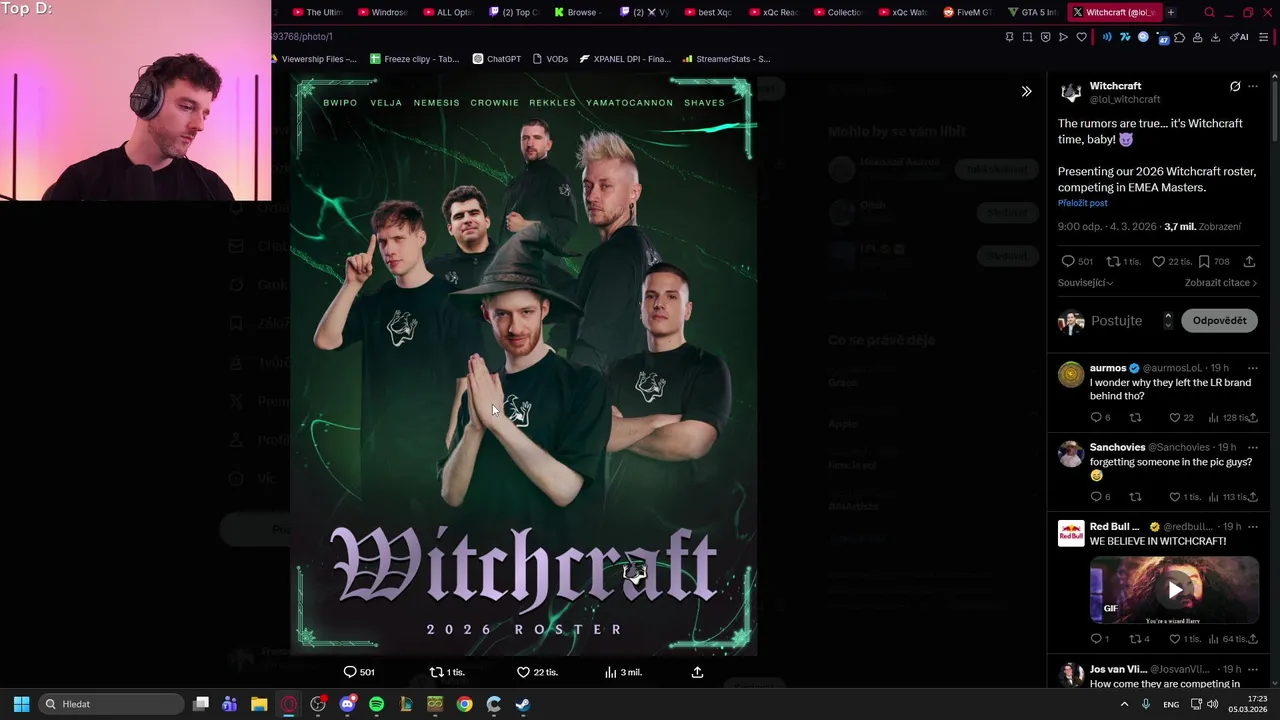Open the Související sort dropdown
This screenshot has height=720, width=1280.
tap(1085, 283)
